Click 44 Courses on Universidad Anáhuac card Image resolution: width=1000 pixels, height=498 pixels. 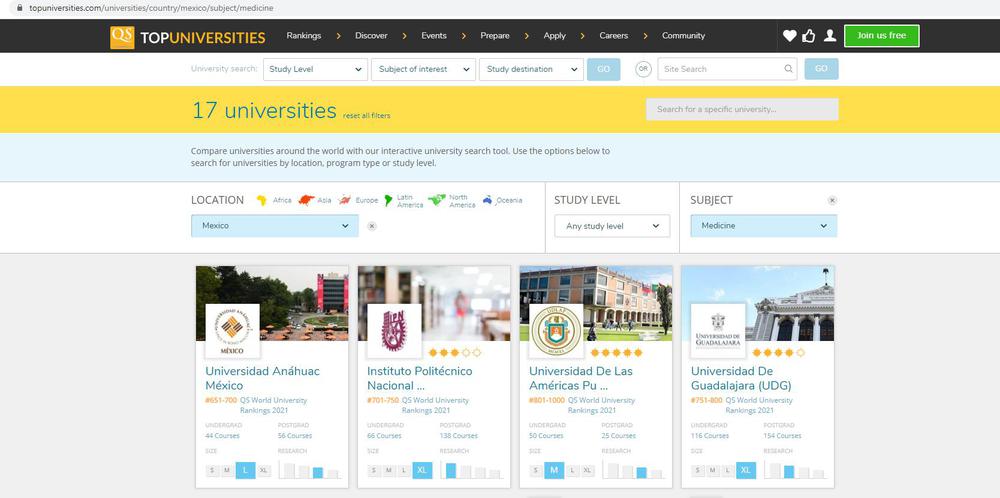tap(223, 436)
